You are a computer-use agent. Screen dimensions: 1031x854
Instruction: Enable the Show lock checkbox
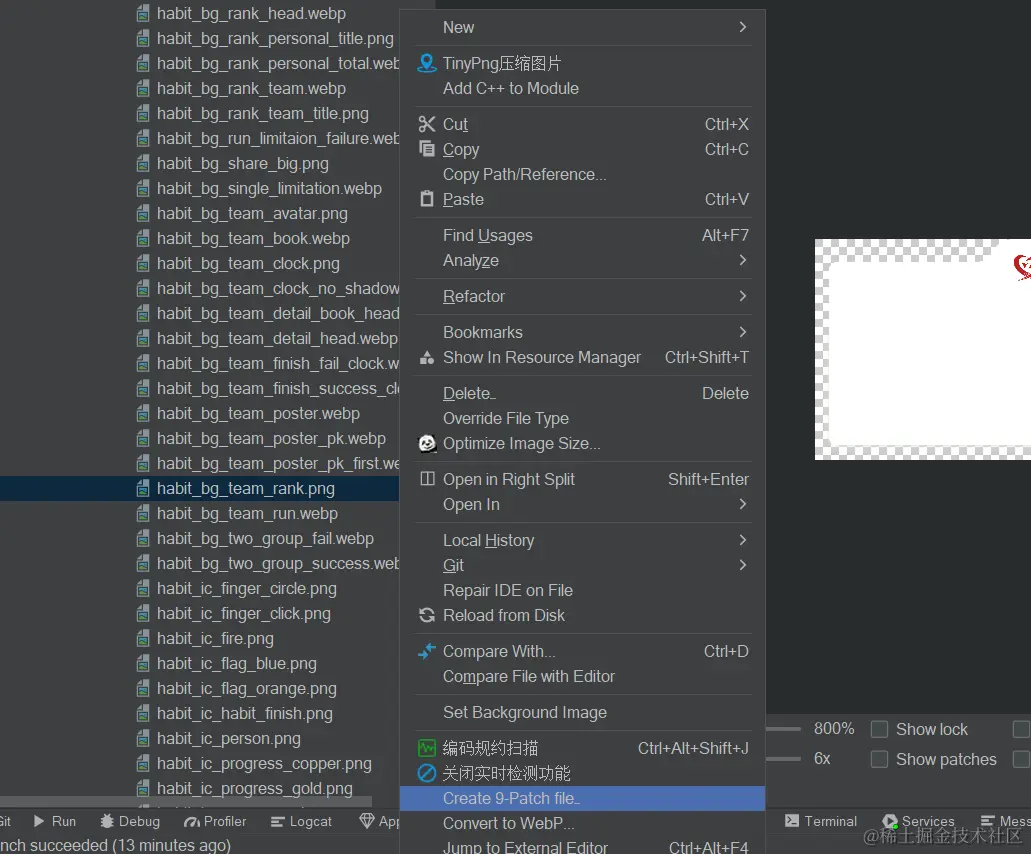click(x=879, y=729)
